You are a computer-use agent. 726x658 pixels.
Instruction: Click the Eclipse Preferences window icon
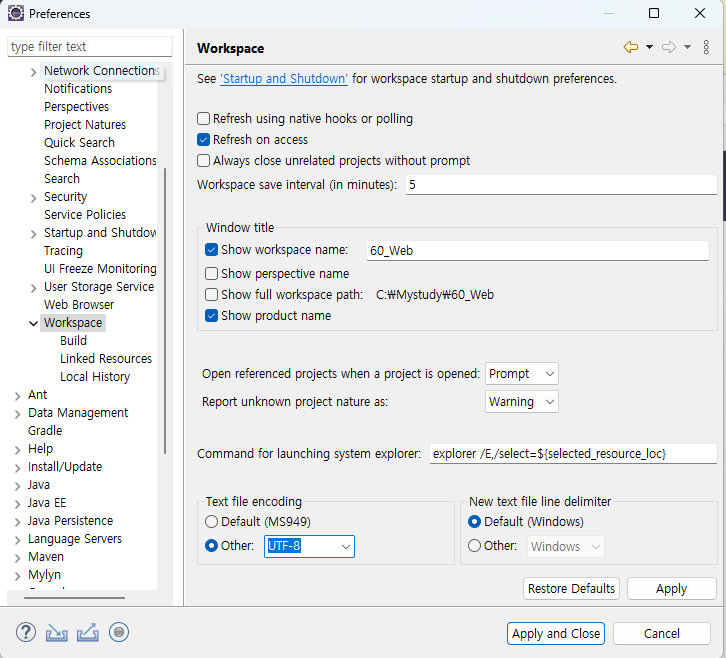[16, 13]
